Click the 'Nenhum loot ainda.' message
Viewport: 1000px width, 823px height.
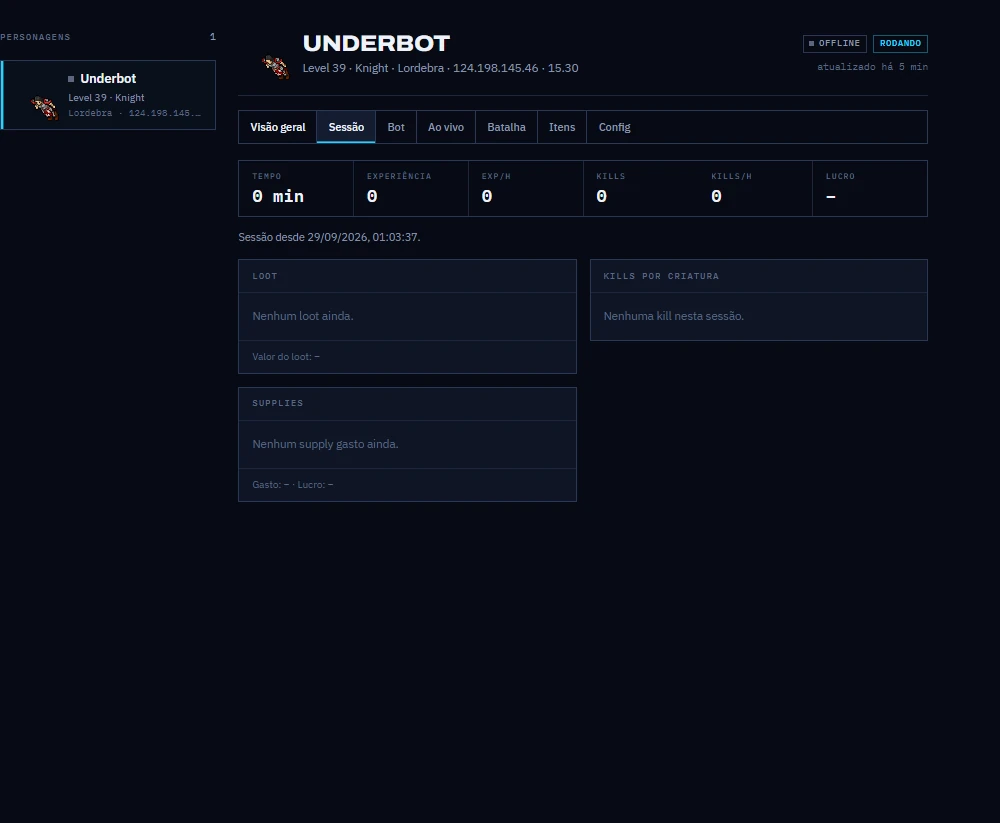pyautogui.click(x=303, y=316)
